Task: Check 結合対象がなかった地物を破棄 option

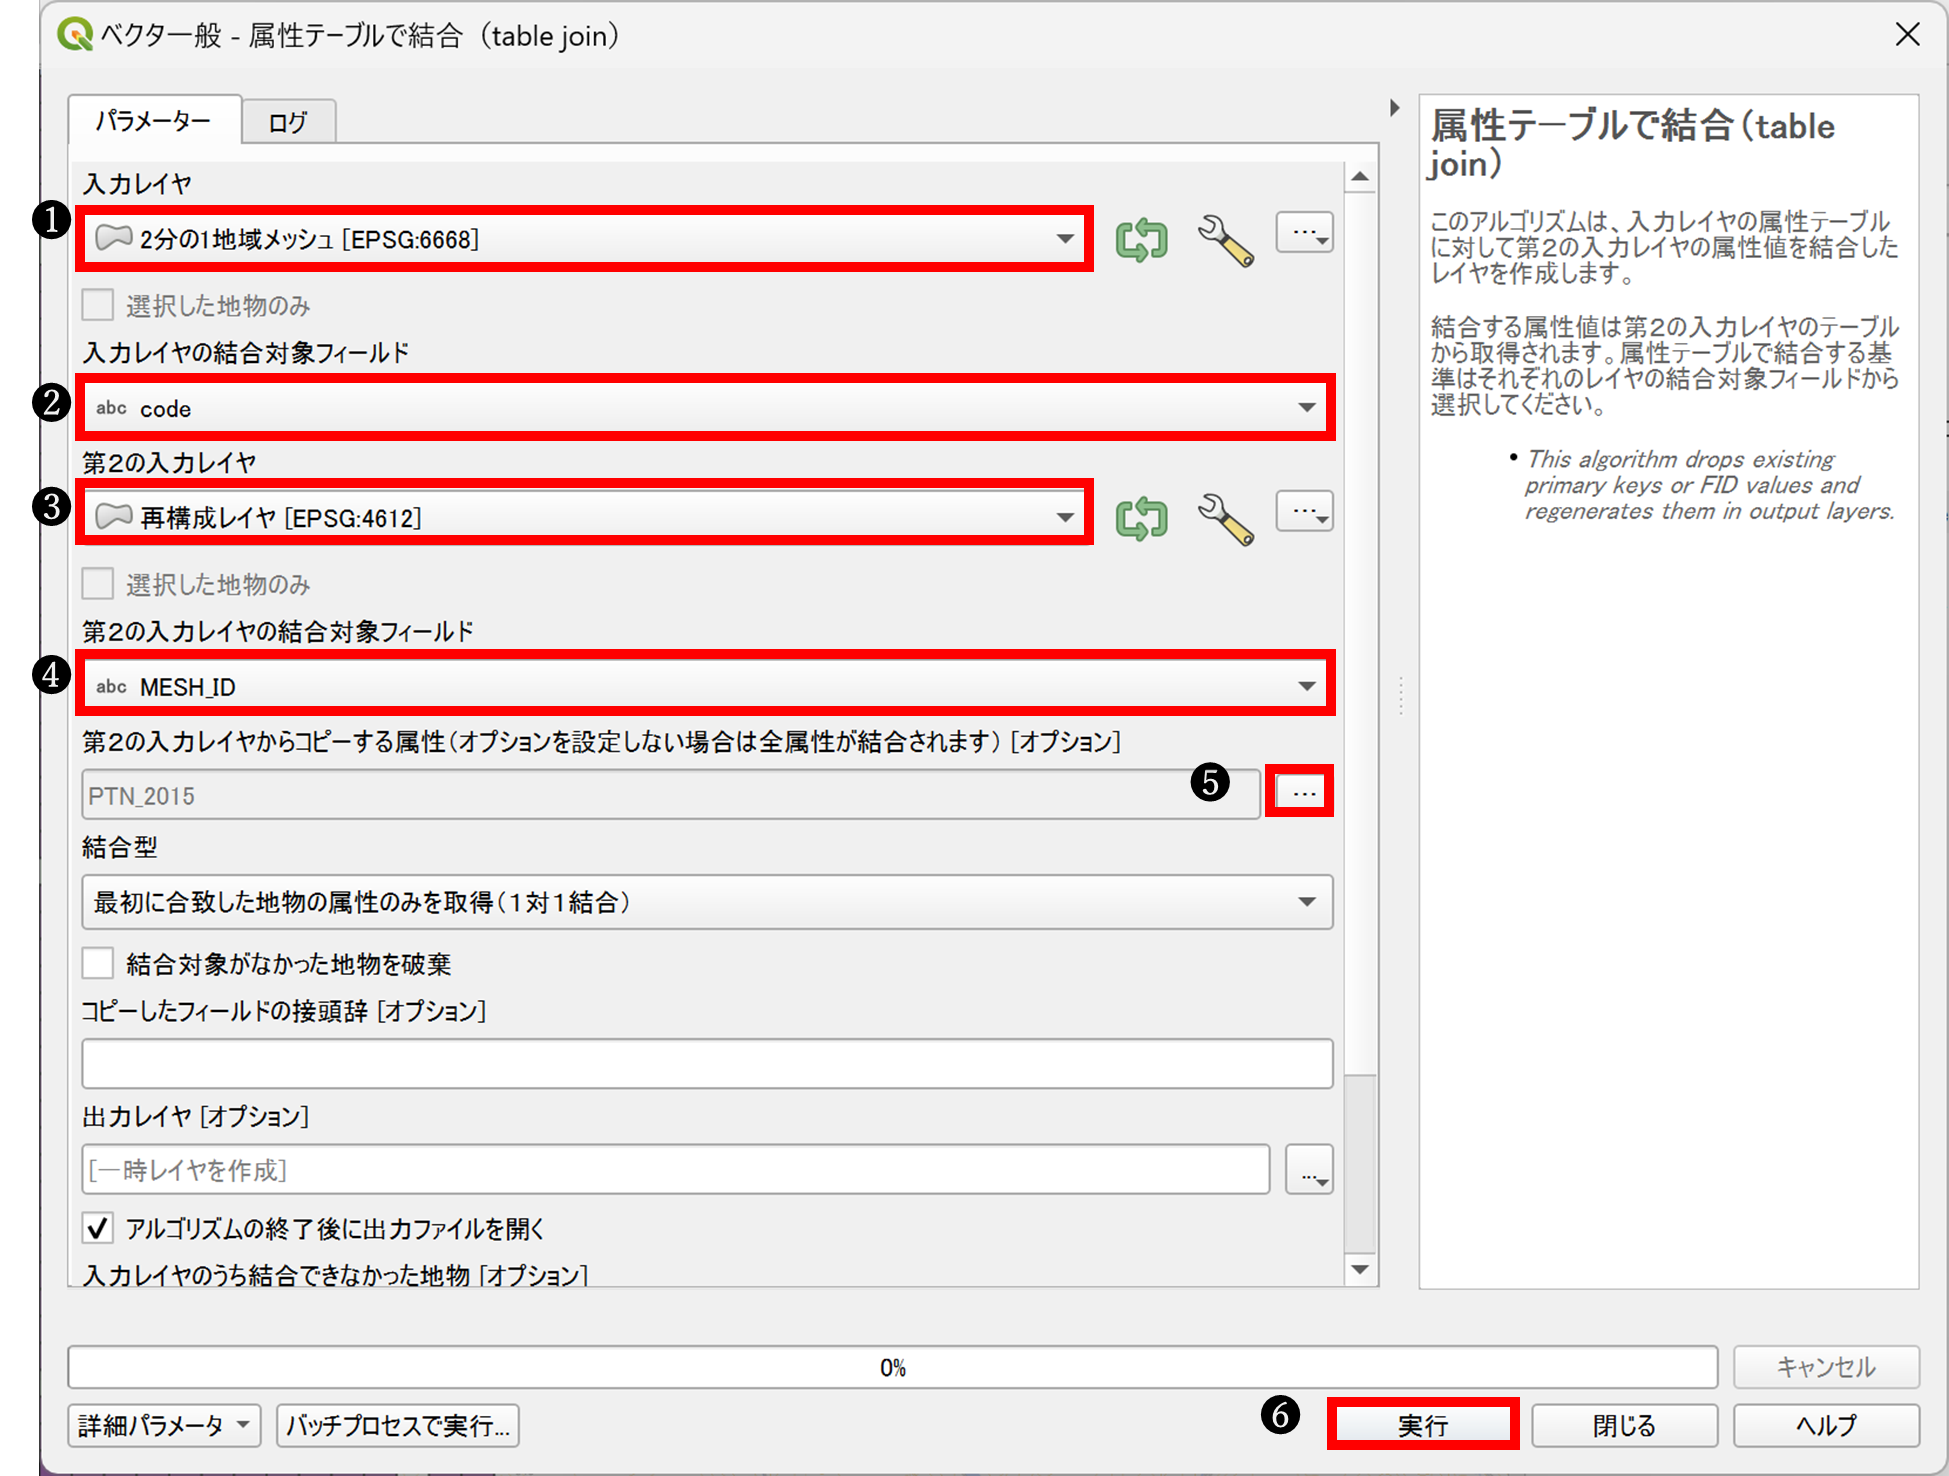Action: click(x=98, y=964)
